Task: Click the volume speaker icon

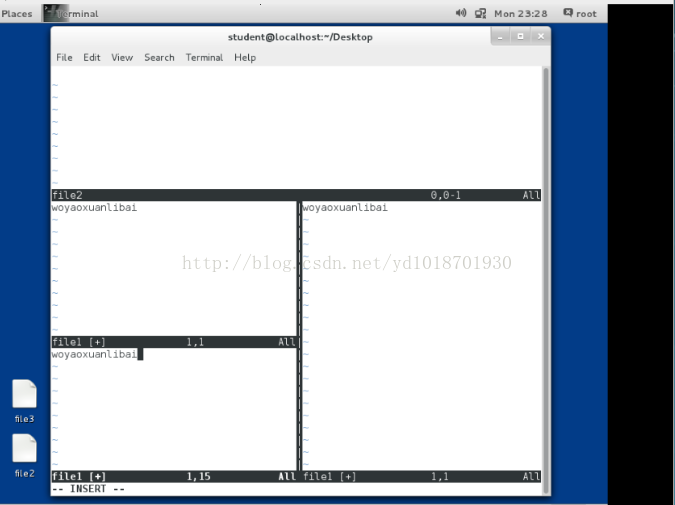Action: (x=461, y=13)
